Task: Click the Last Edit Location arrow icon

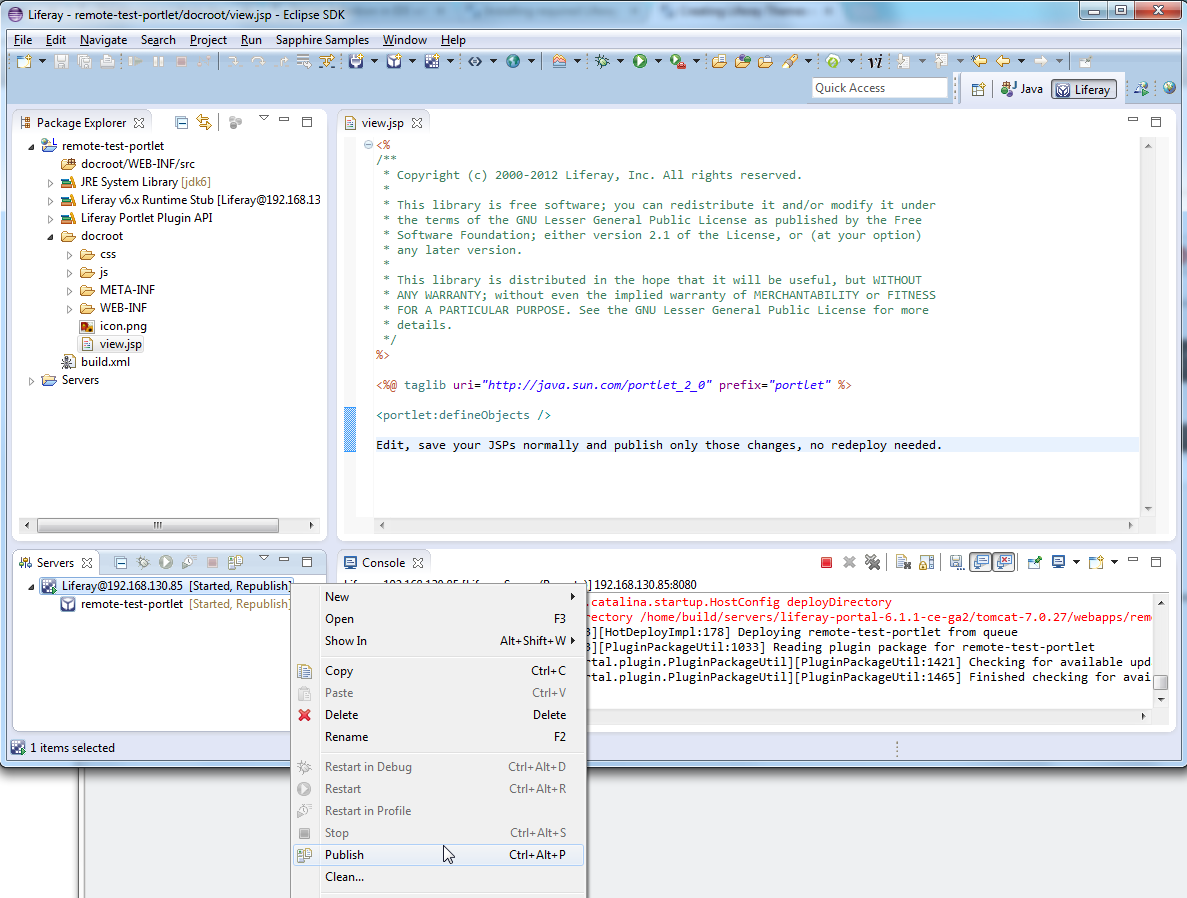Action: [x=979, y=61]
